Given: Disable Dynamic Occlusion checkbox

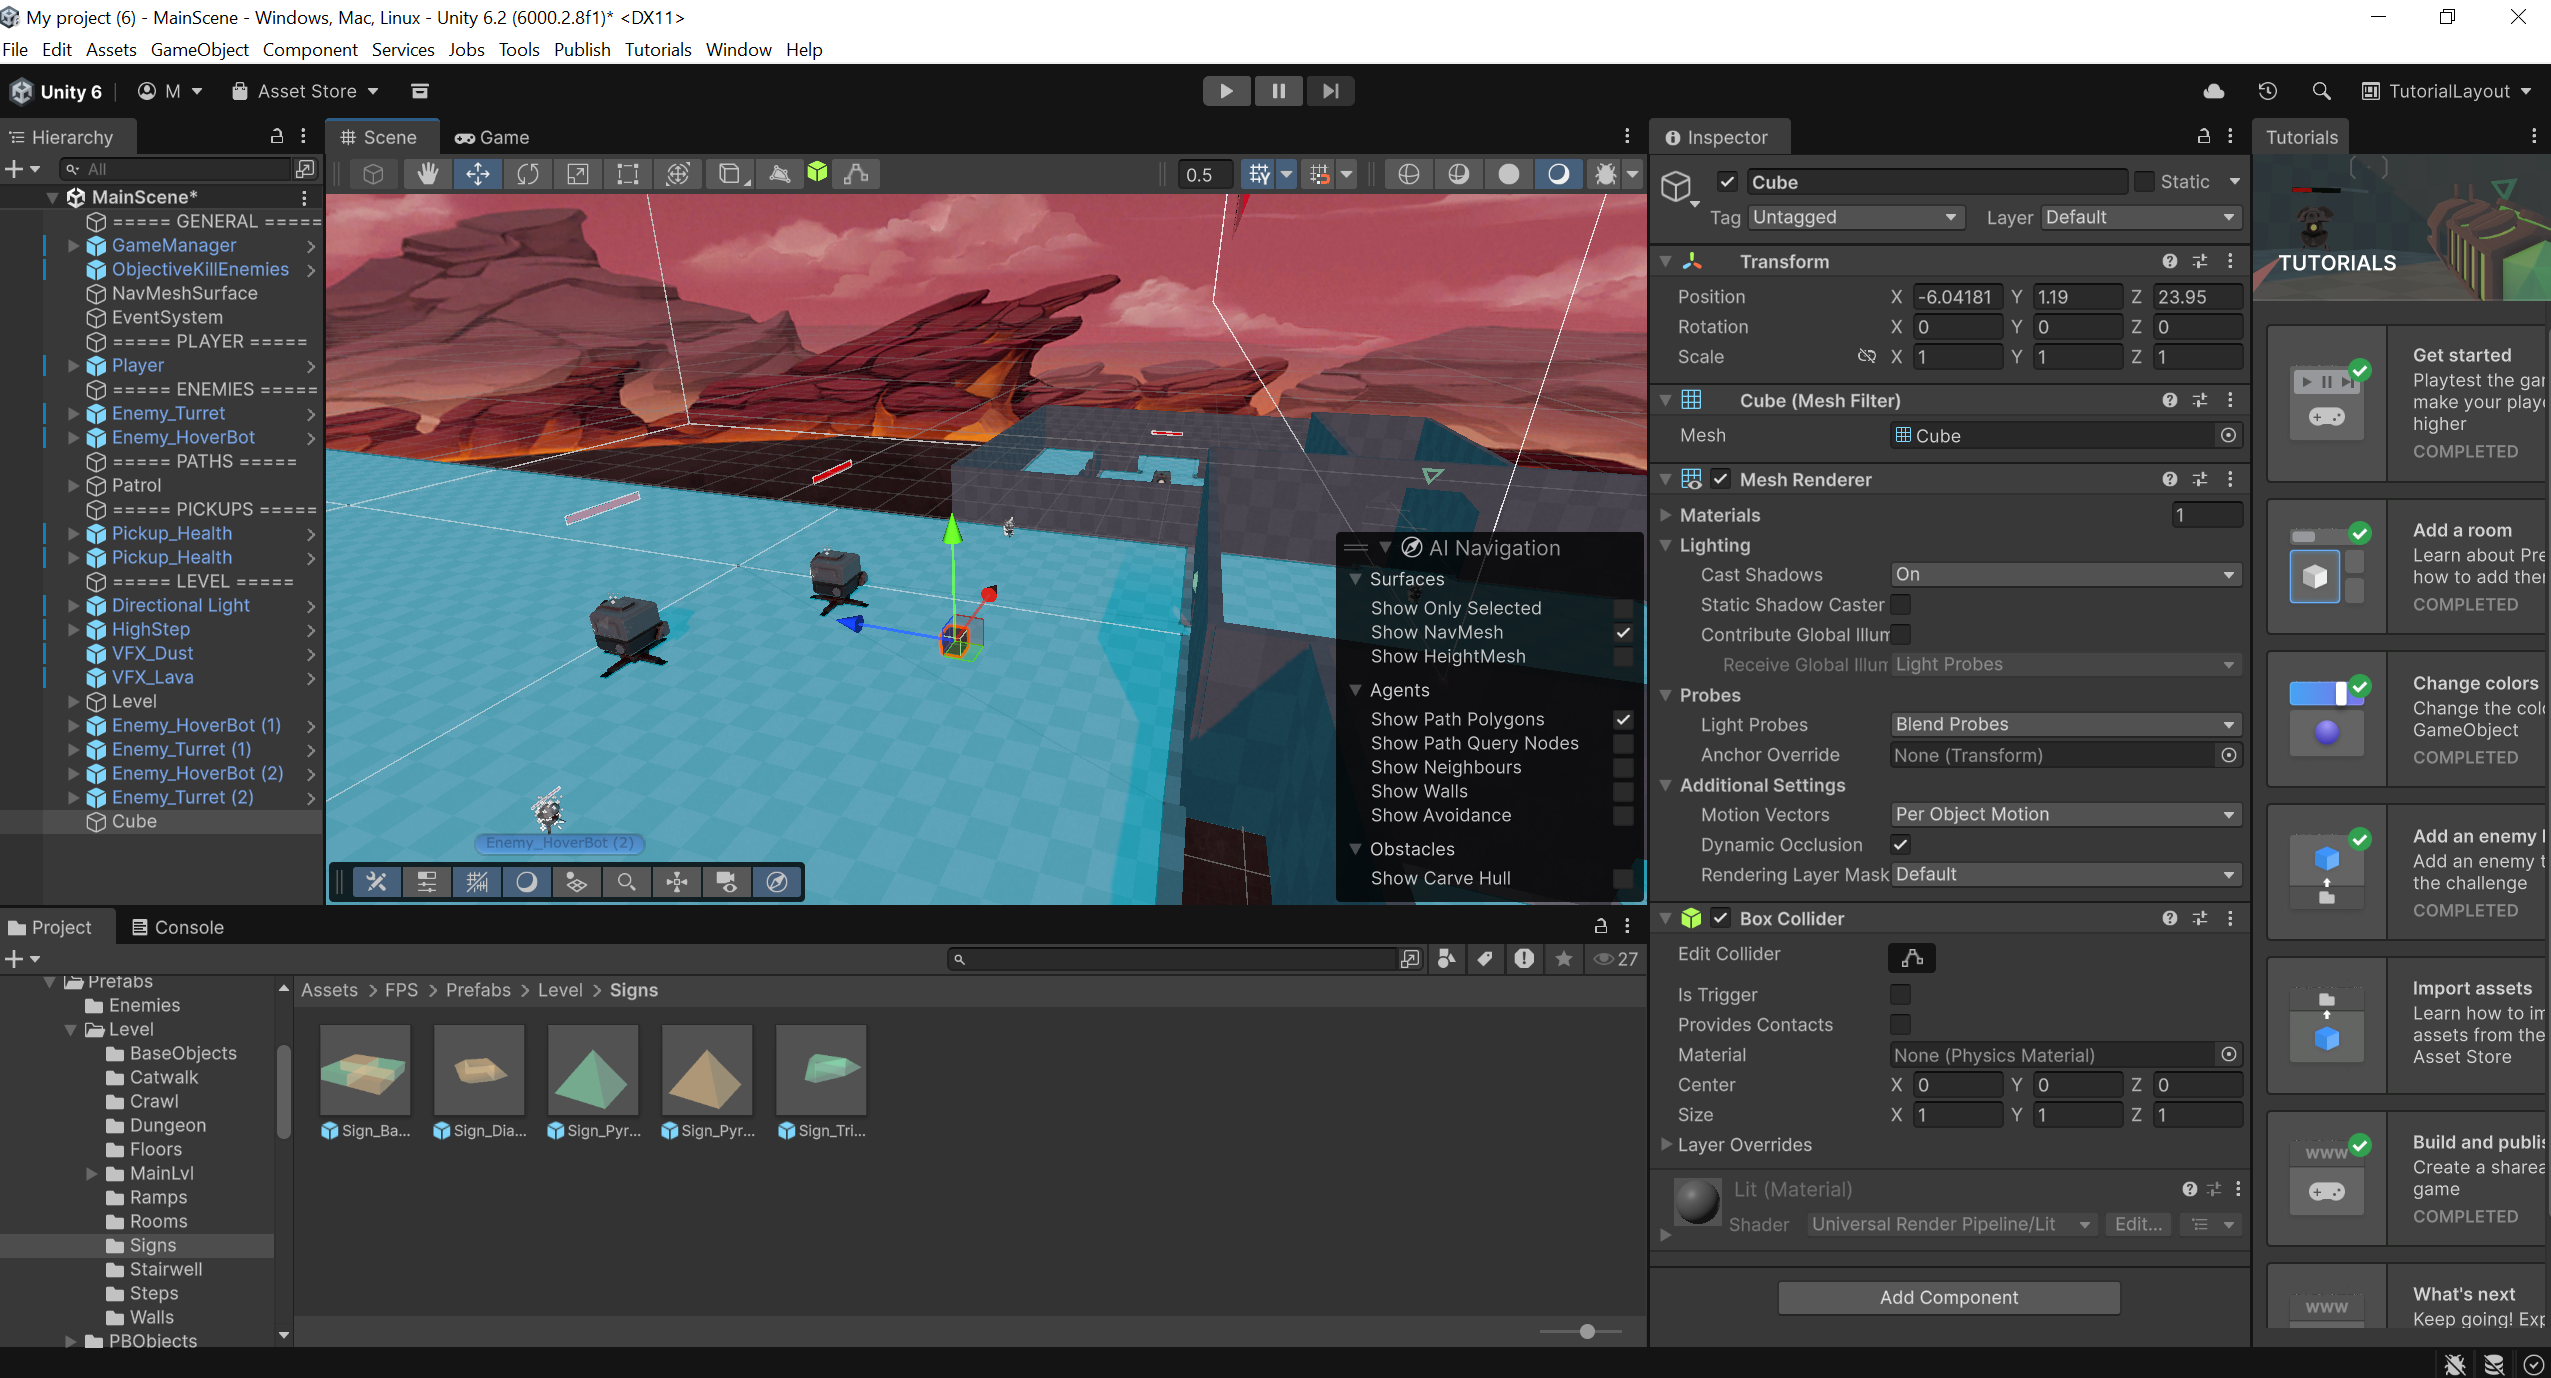Looking at the screenshot, I should 1900,844.
